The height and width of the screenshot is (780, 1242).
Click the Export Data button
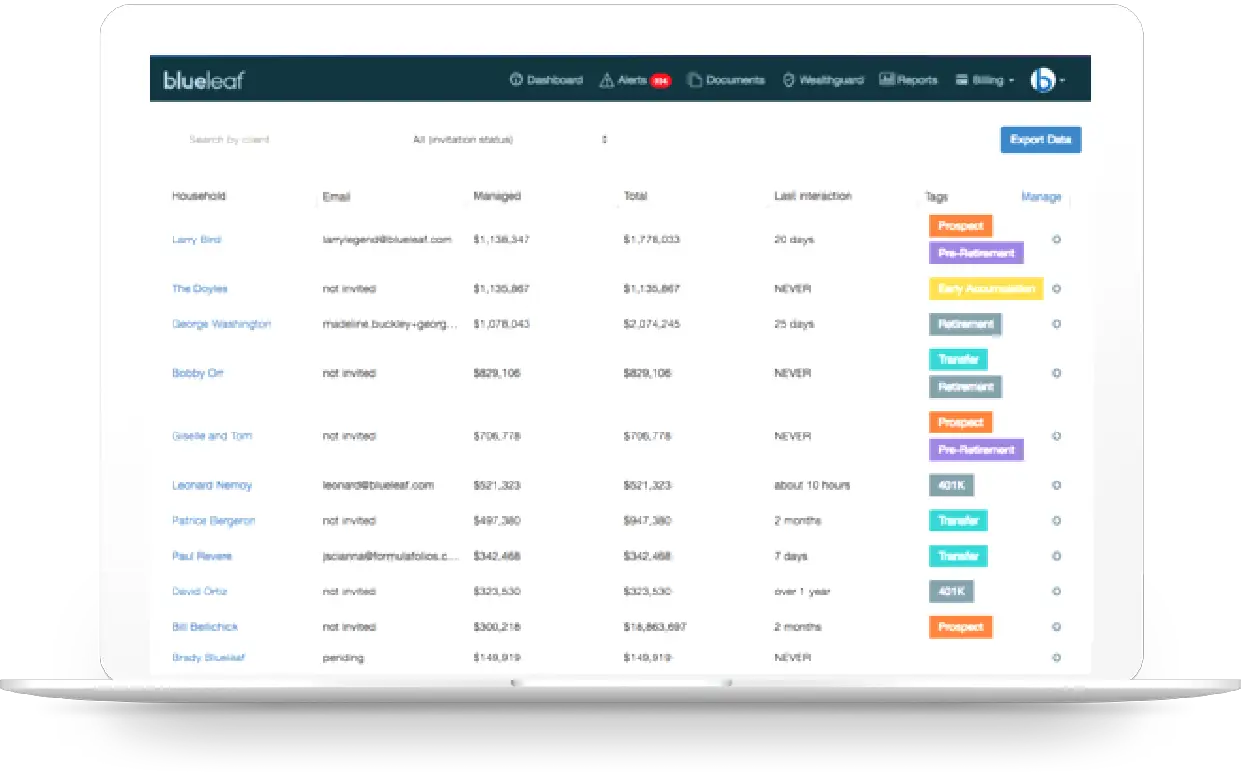pyautogui.click(x=1040, y=140)
